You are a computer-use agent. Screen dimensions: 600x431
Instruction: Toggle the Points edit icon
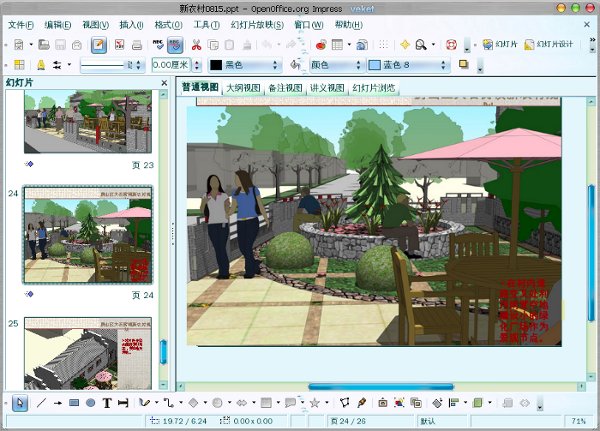344,403
